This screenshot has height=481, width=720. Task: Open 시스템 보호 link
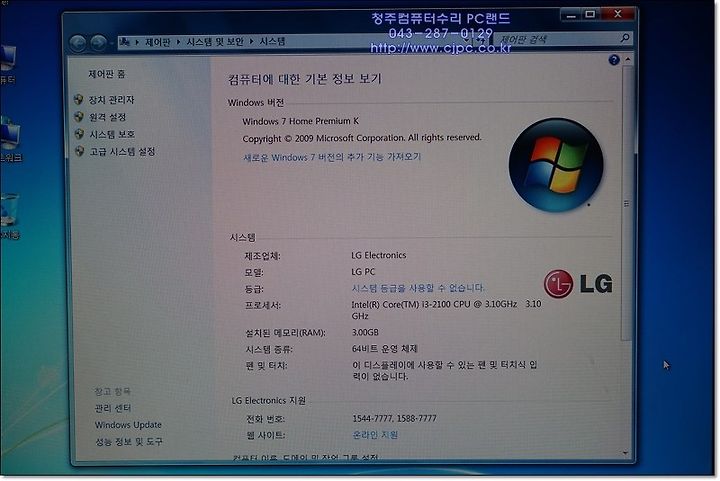pos(112,134)
